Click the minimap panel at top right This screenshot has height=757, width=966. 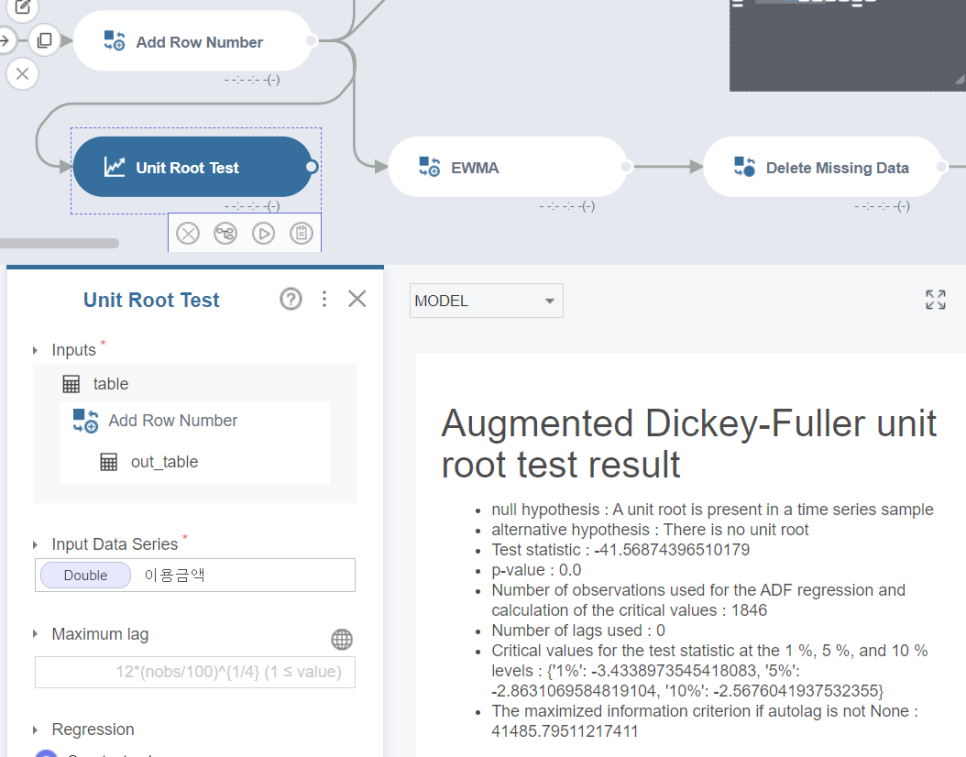(848, 45)
